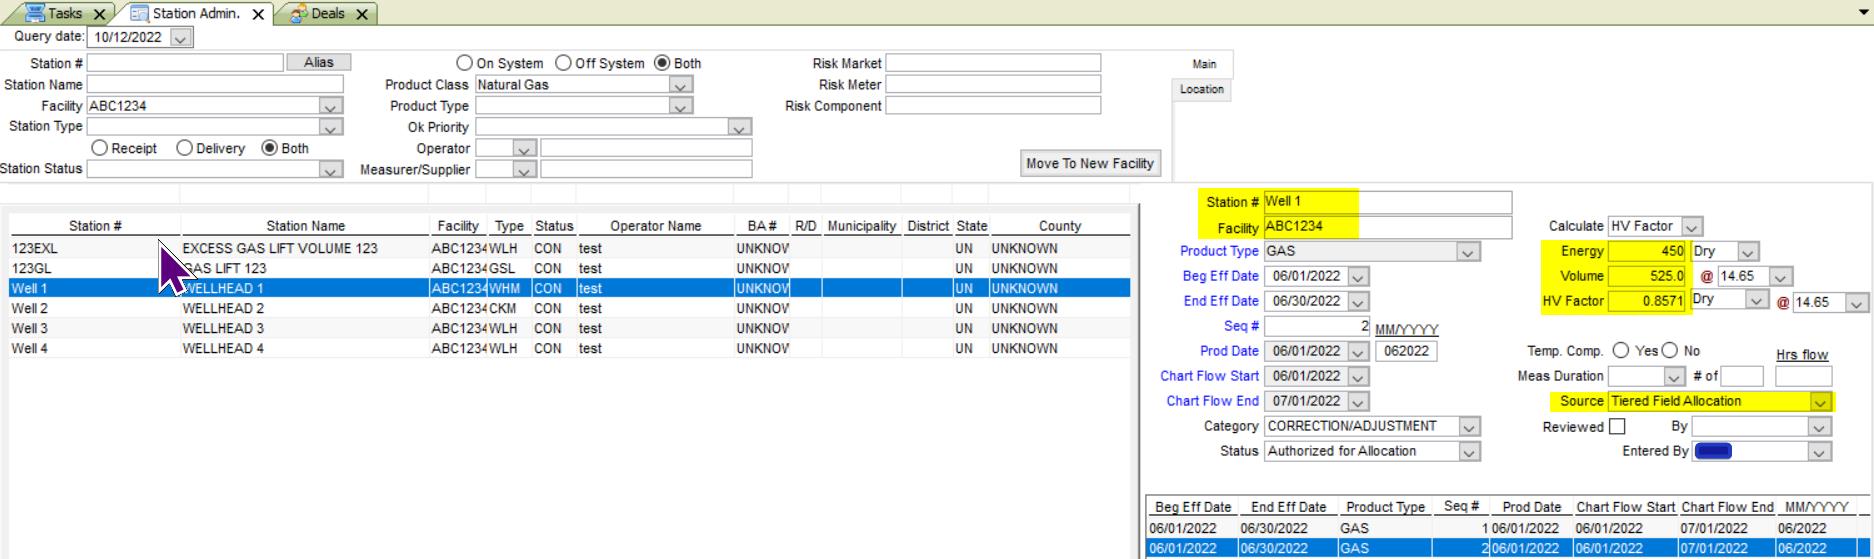Expand the Category dropdown
This screenshot has height=559, width=1874.
(1468, 427)
